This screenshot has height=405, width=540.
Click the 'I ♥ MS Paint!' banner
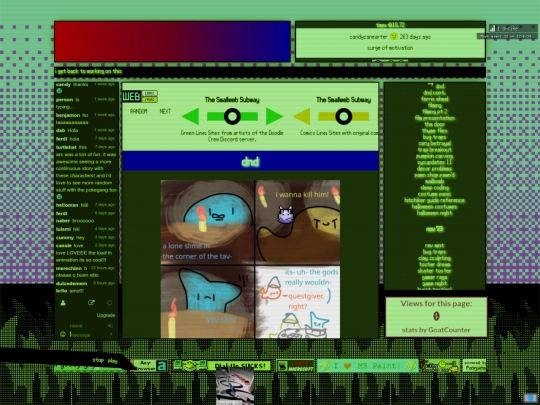click(x=367, y=365)
